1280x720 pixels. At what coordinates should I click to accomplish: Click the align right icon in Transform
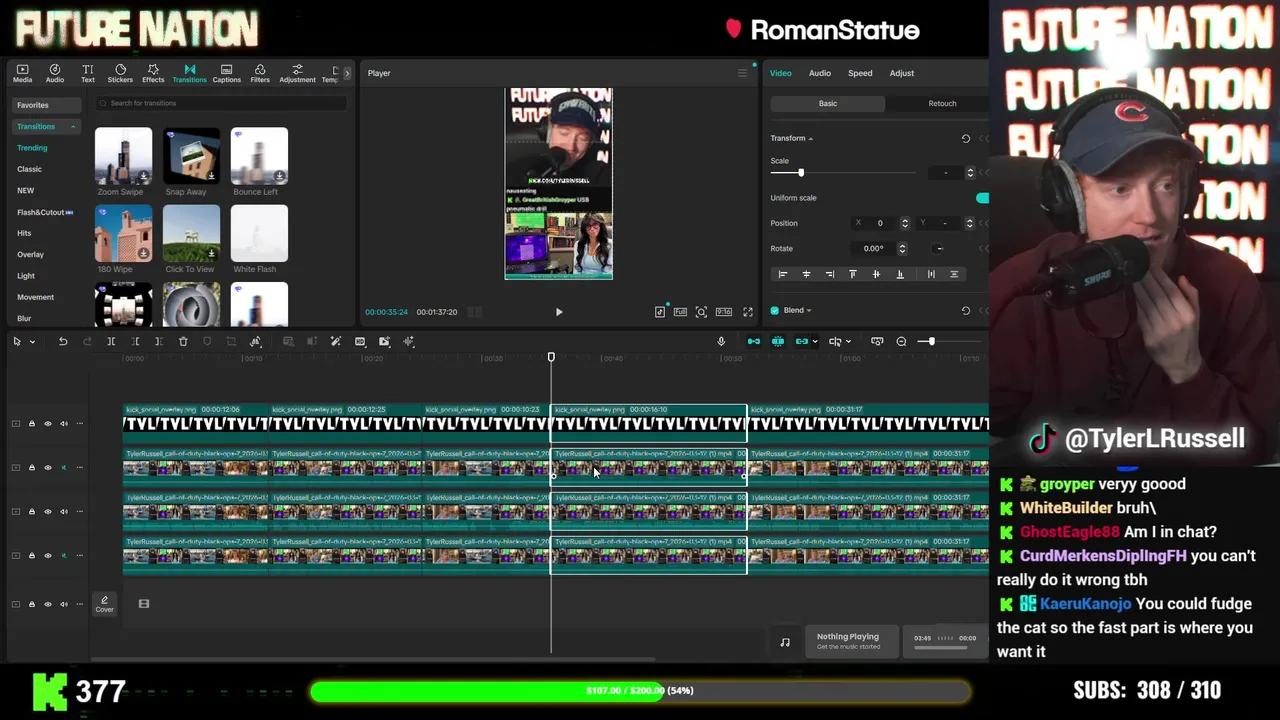tap(830, 274)
